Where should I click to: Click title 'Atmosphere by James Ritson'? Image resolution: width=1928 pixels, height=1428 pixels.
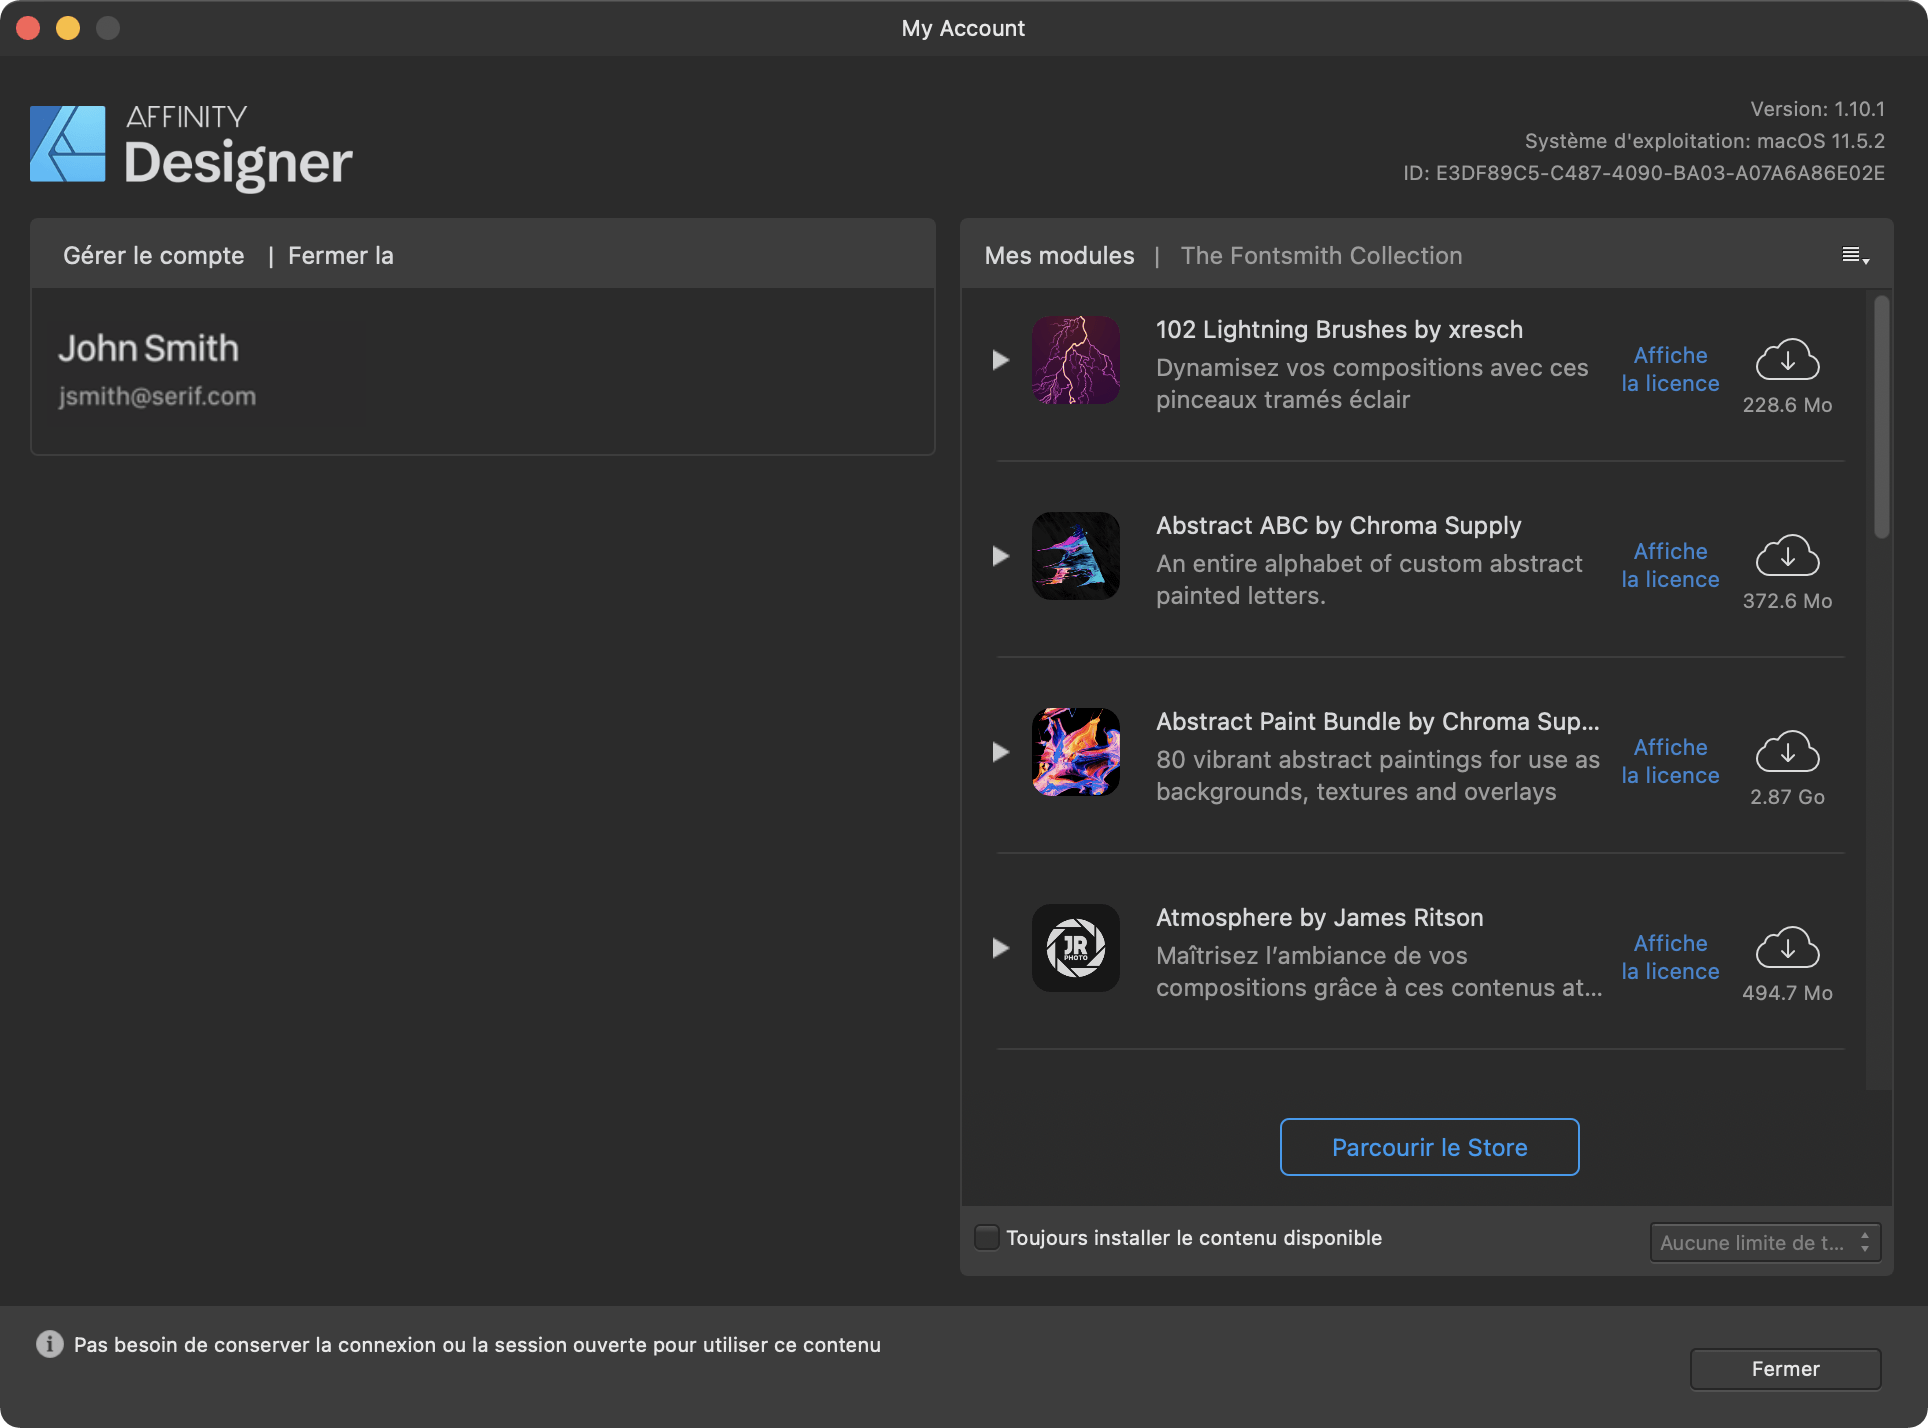(1319, 918)
